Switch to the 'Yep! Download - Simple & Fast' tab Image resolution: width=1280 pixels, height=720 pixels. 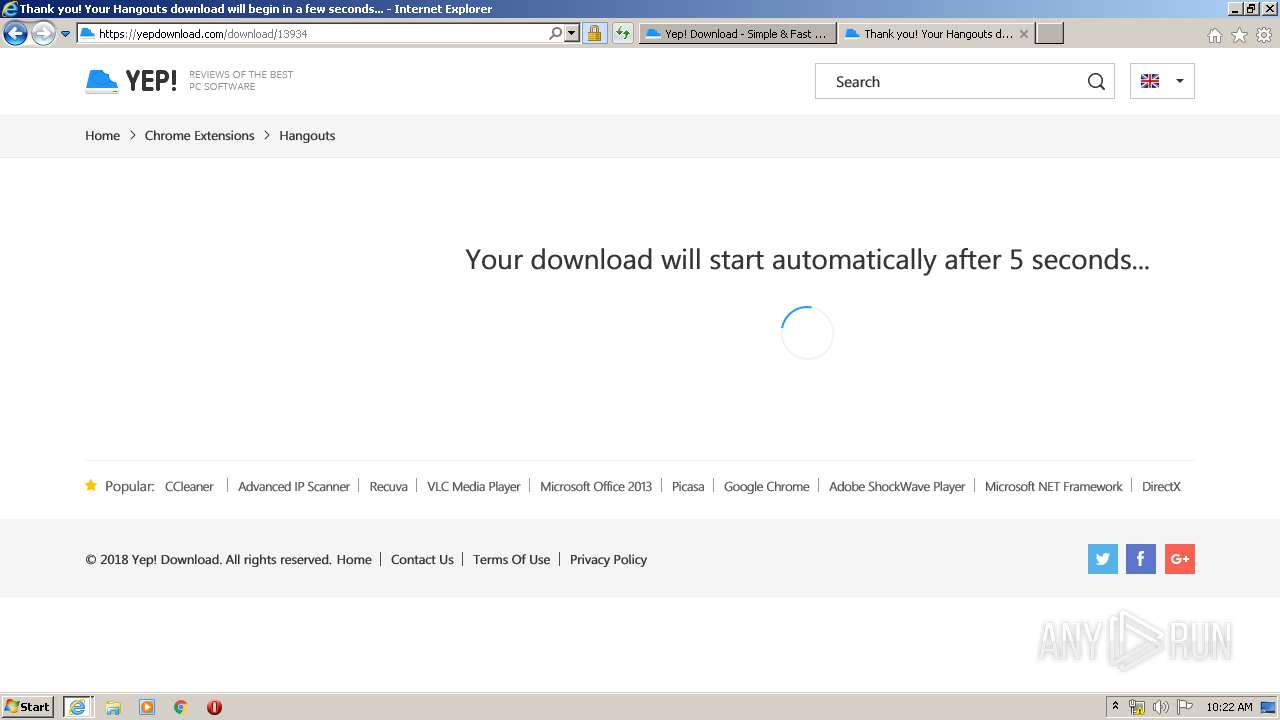(x=738, y=33)
